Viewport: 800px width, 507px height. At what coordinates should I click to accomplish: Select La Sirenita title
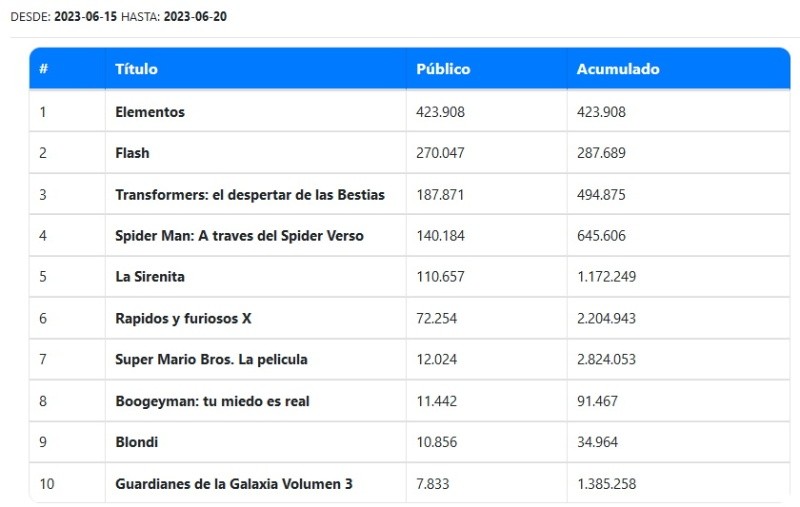pos(150,276)
